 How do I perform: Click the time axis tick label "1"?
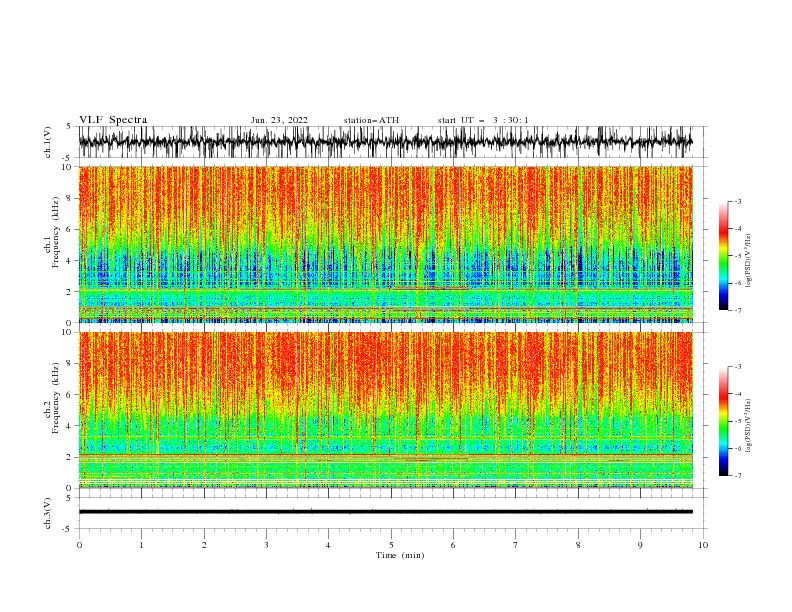[141, 545]
